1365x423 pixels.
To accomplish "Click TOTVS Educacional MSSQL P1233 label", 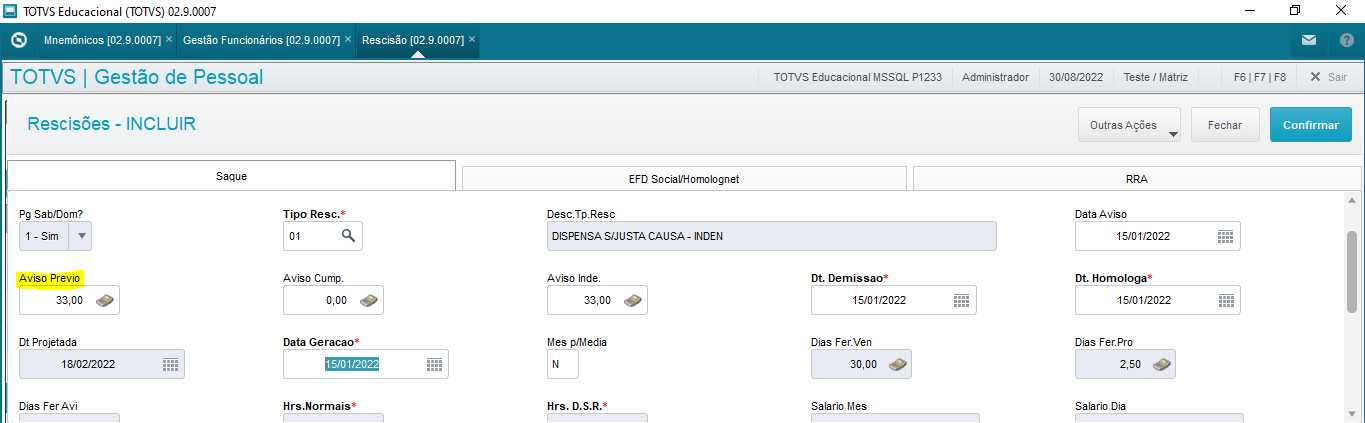I will tap(858, 77).
